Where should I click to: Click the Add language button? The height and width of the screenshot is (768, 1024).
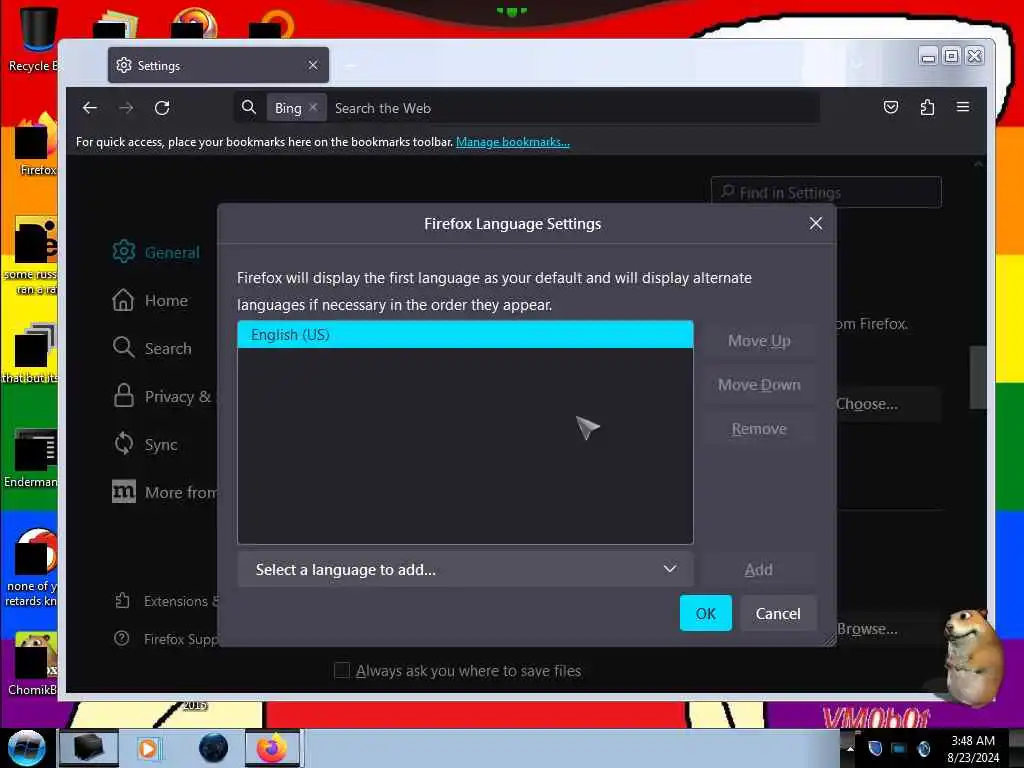[x=759, y=569]
